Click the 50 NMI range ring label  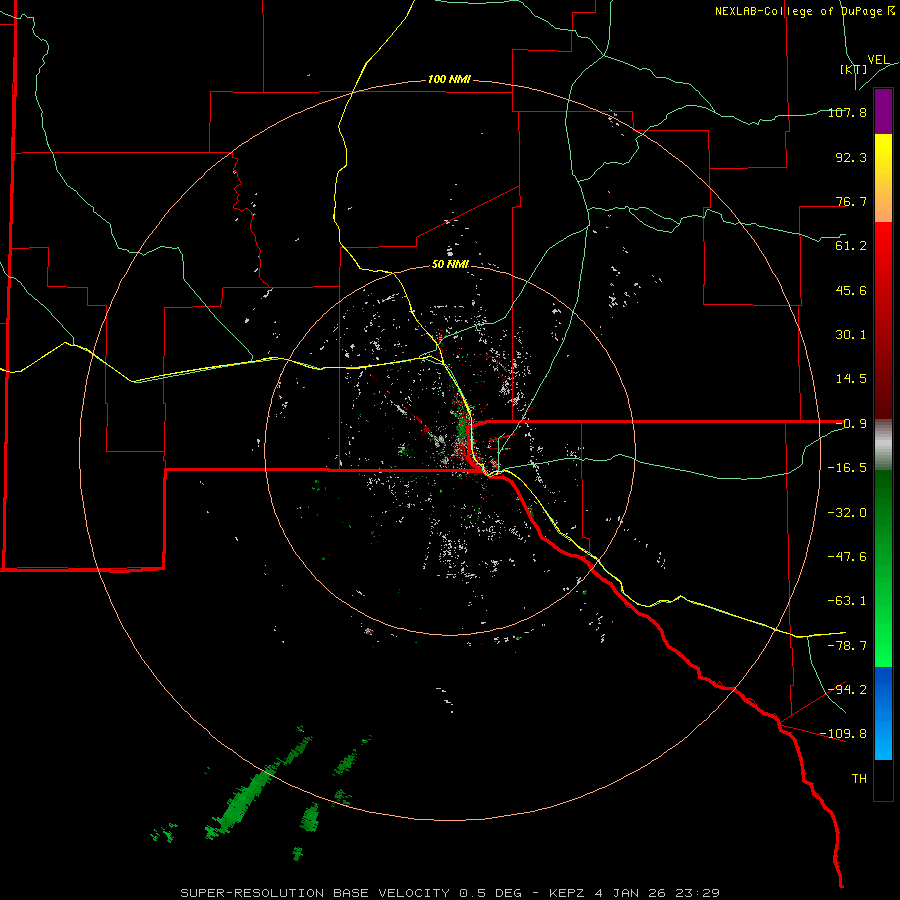(x=451, y=265)
